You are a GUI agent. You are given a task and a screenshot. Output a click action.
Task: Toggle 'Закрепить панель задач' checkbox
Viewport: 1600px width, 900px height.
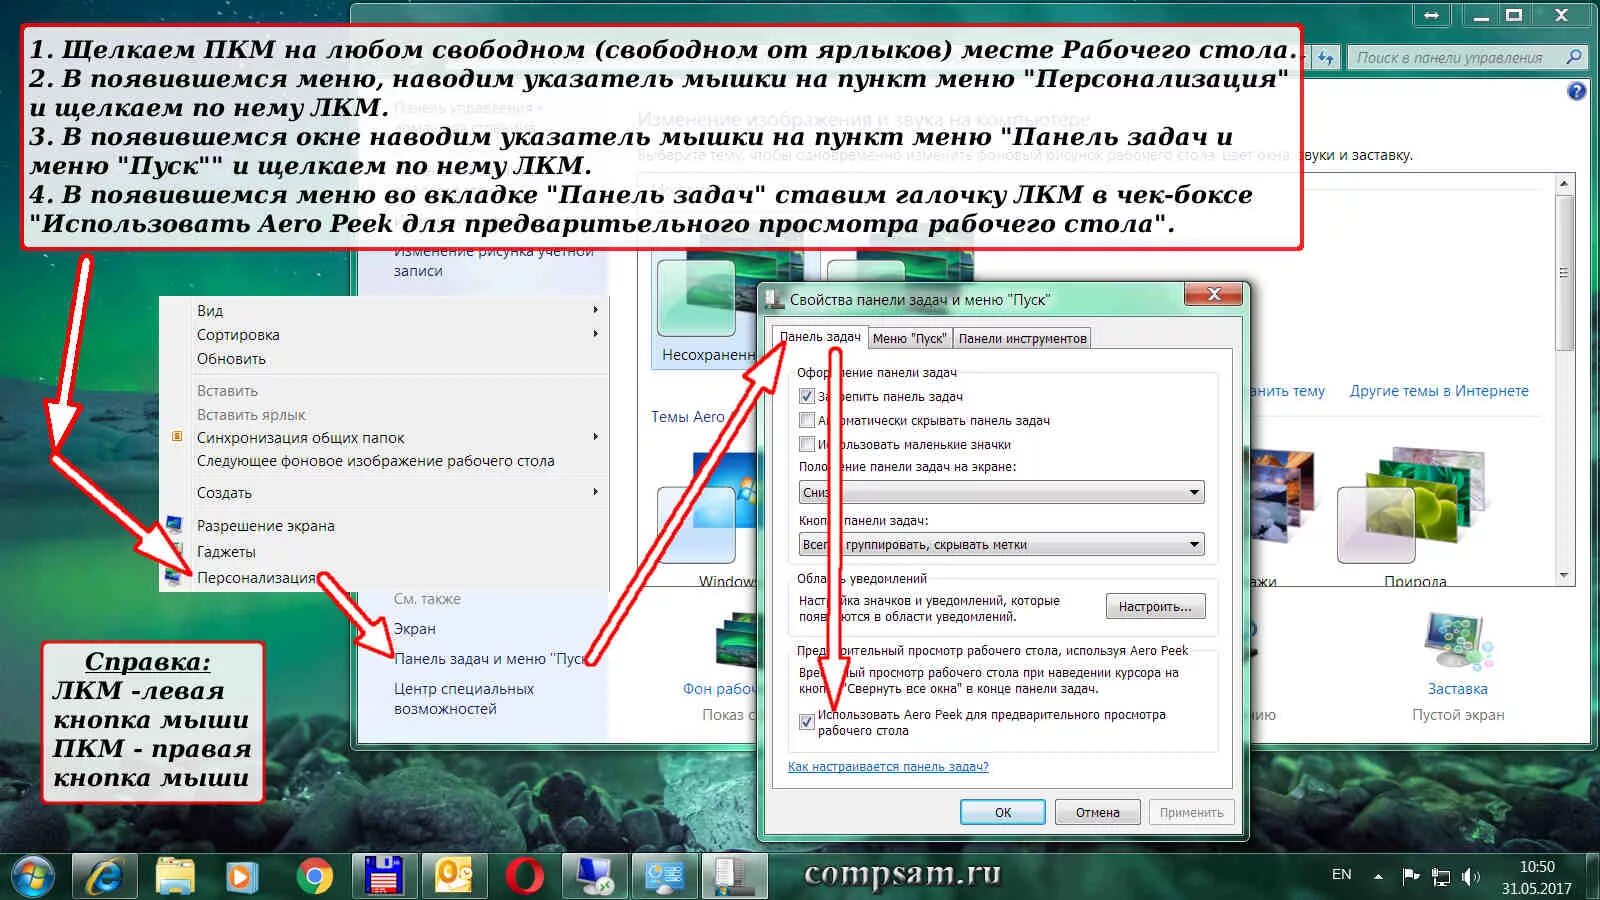click(x=806, y=396)
